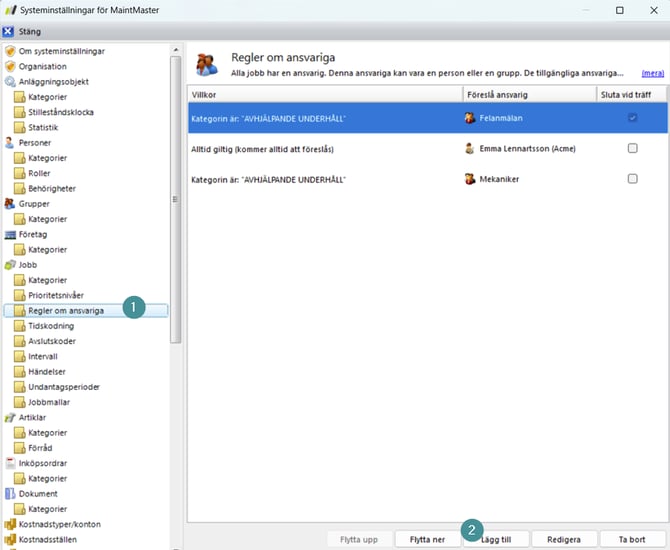Click the Flytta ner button
The image size is (670, 550).
coord(427,540)
